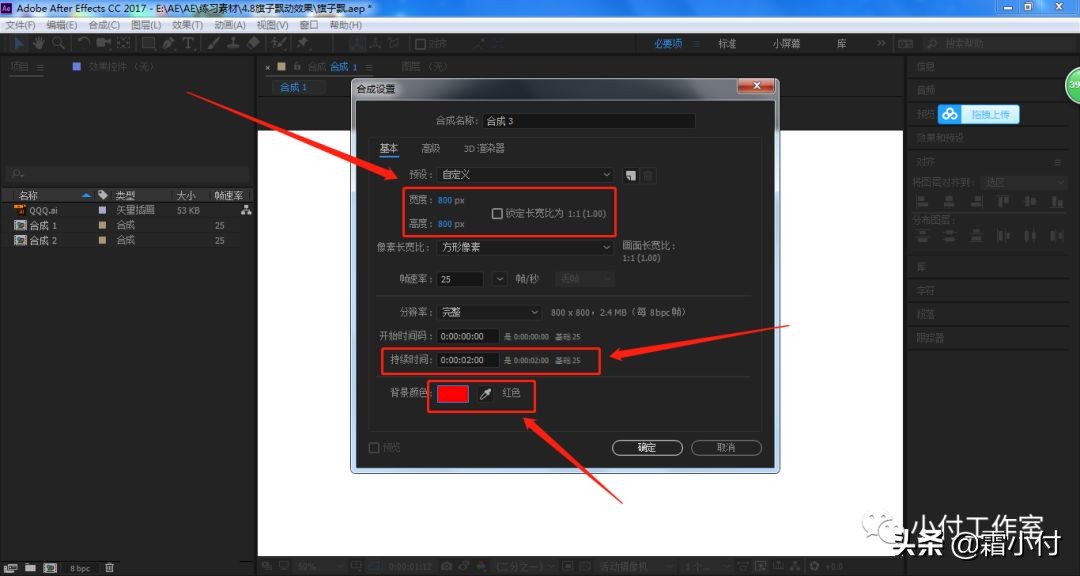
Task: Pick the Zoom tool
Action: point(57,43)
